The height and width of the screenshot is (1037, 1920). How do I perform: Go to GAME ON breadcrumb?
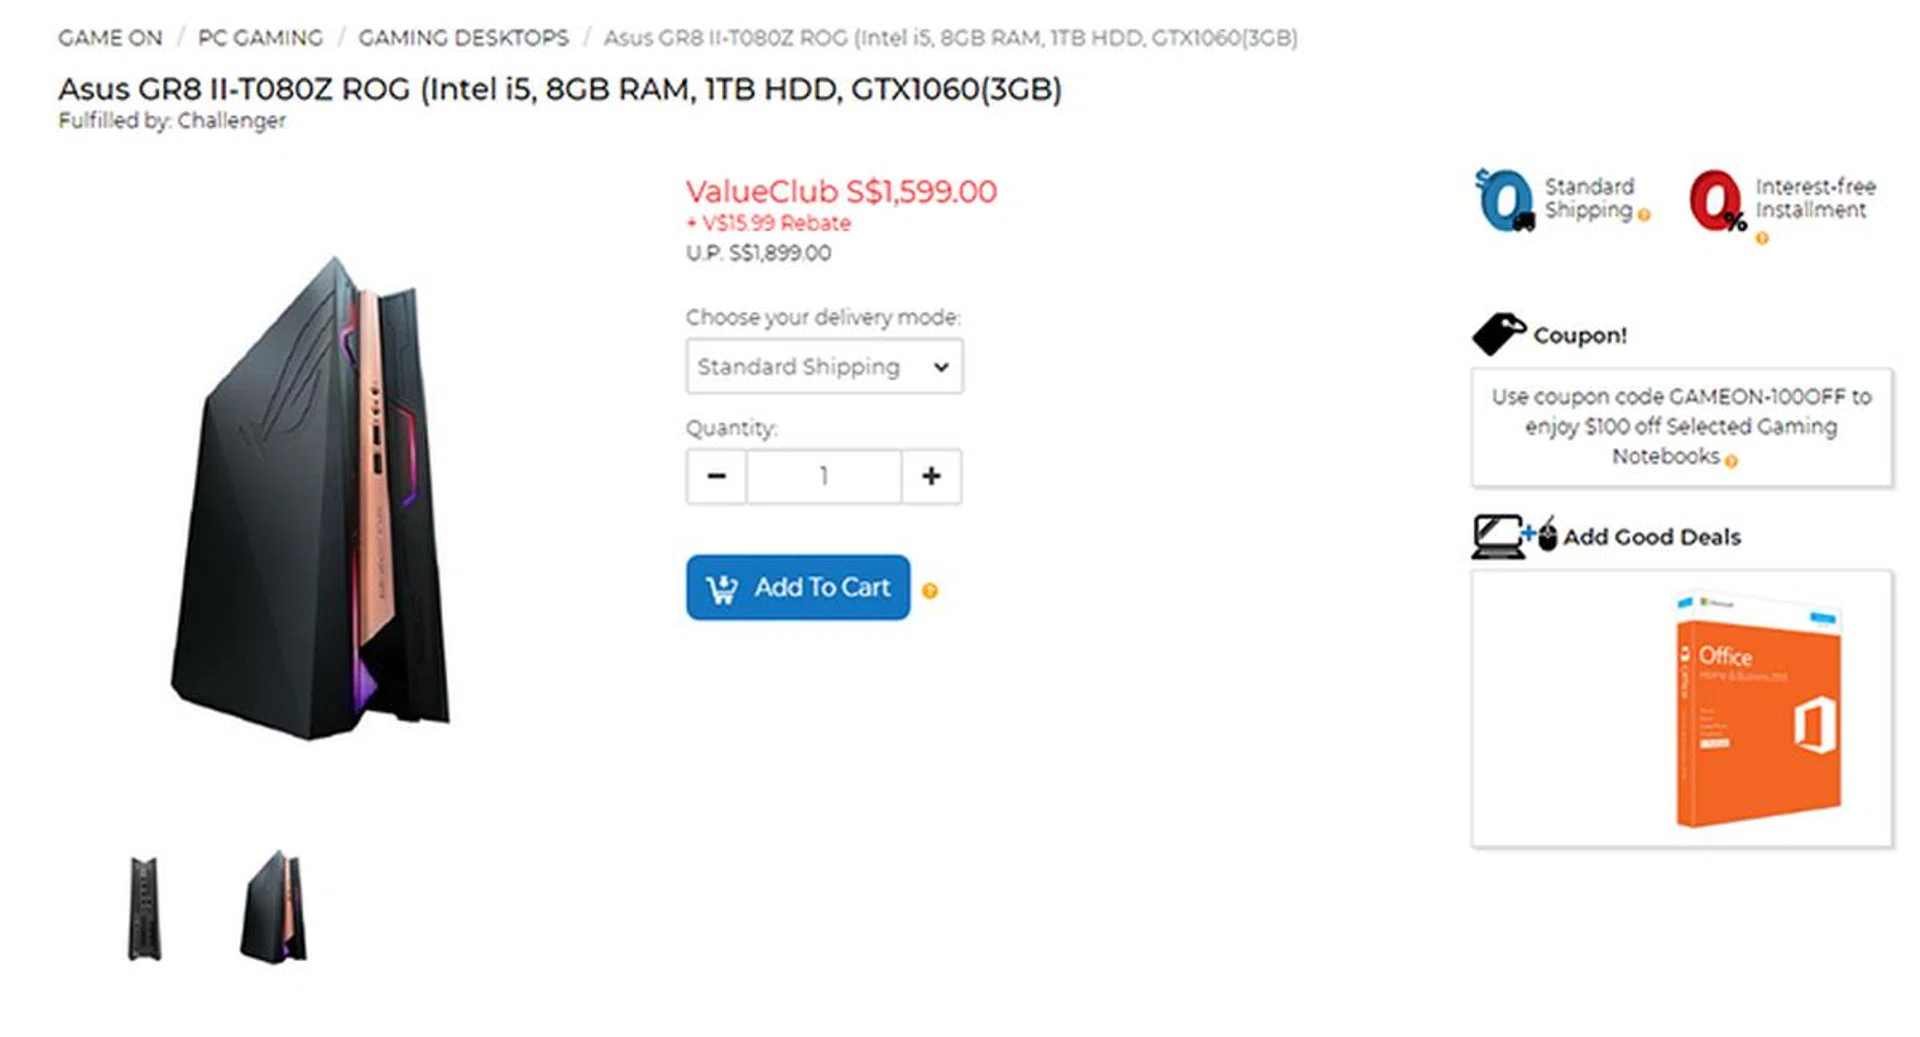[110, 38]
